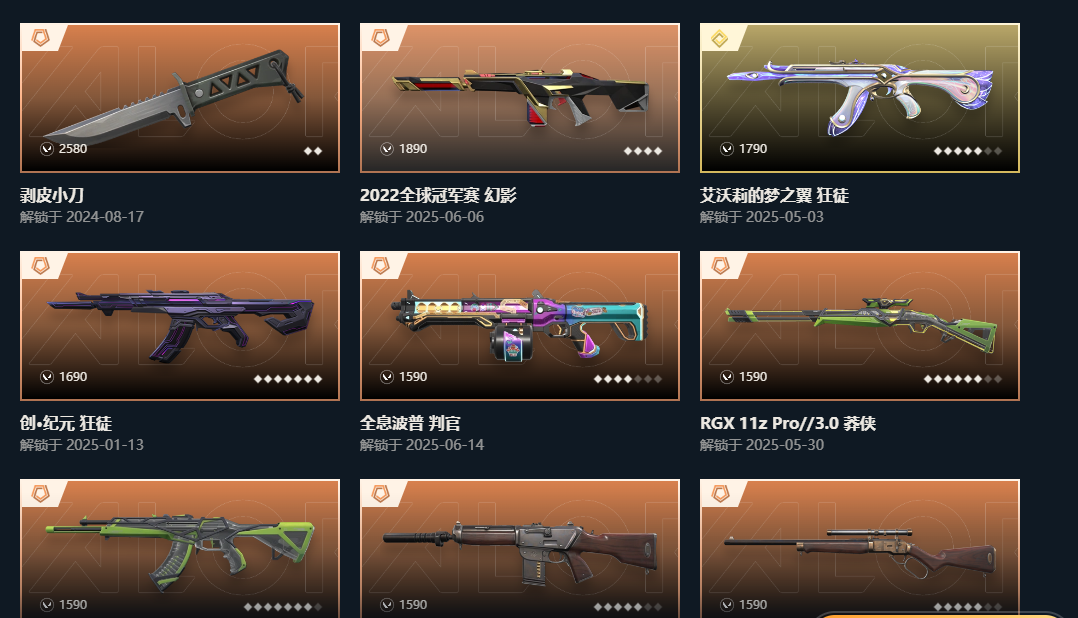
Task: Open the 2022全球冠军赛 幻影 skin image
Action: point(520,98)
